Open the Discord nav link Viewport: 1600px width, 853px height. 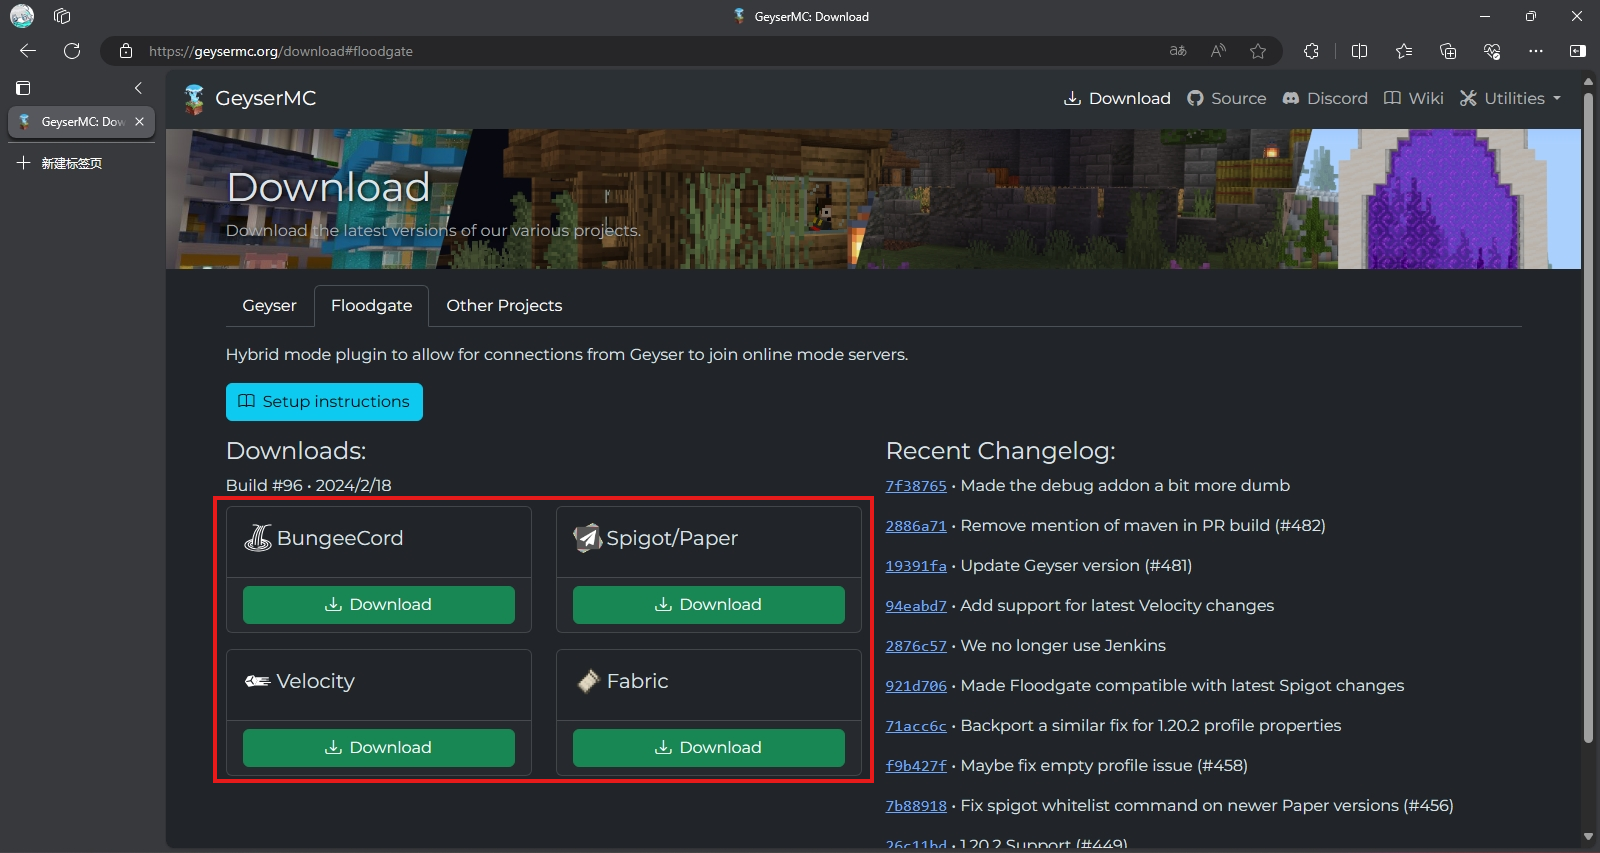coord(1325,98)
